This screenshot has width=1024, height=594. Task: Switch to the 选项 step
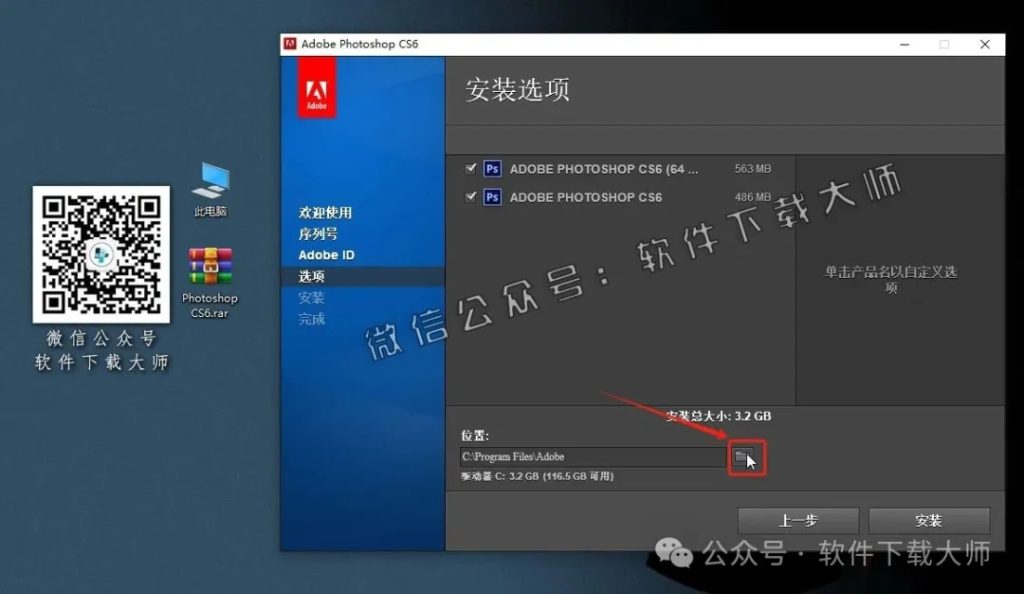tap(312, 276)
